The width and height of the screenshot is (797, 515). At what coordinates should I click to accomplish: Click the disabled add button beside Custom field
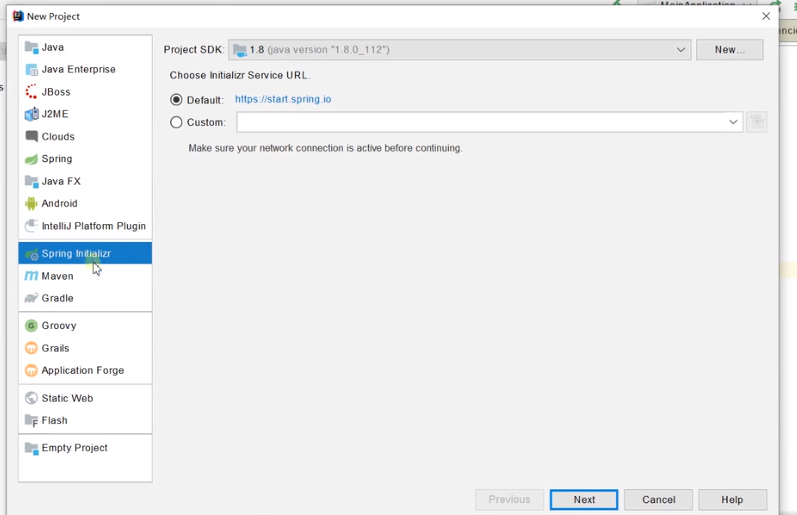pyautogui.click(x=756, y=122)
